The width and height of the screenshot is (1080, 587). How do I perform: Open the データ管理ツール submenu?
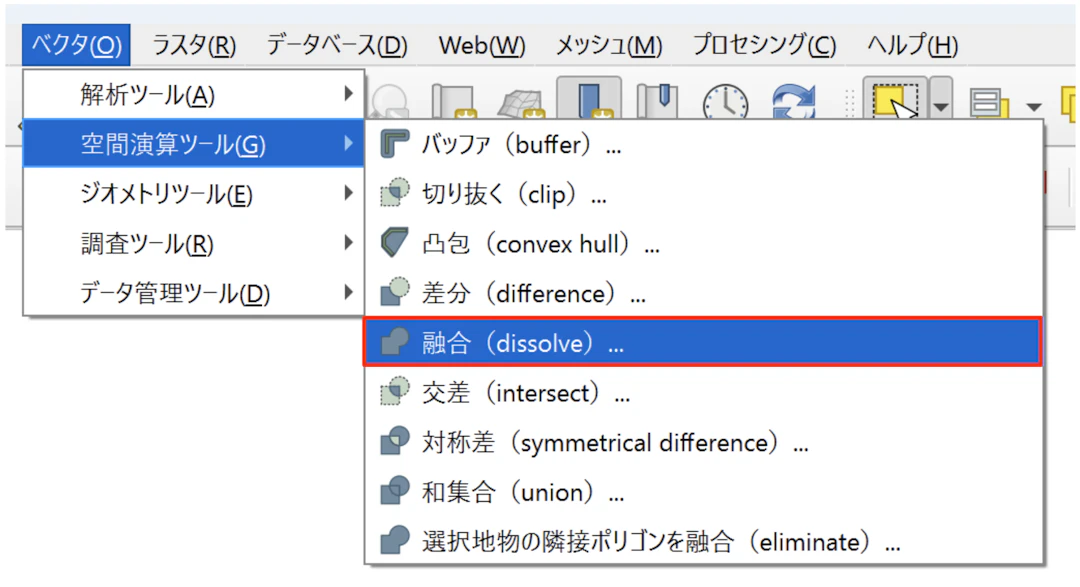coord(176,293)
